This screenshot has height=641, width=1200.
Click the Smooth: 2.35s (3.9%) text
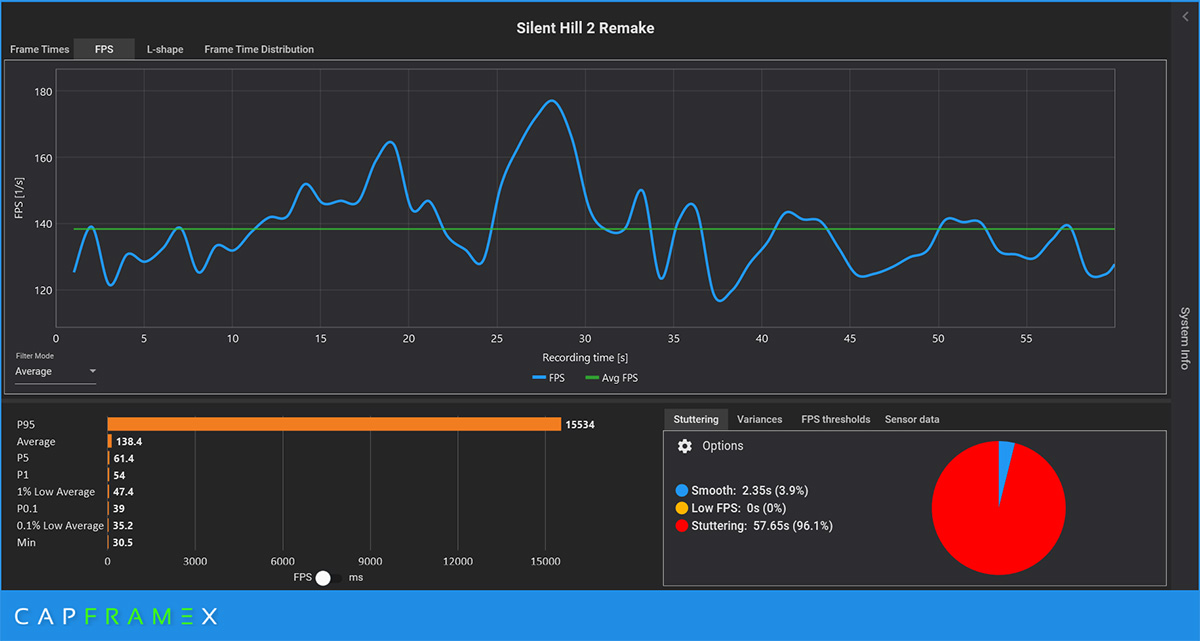(750, 491)
